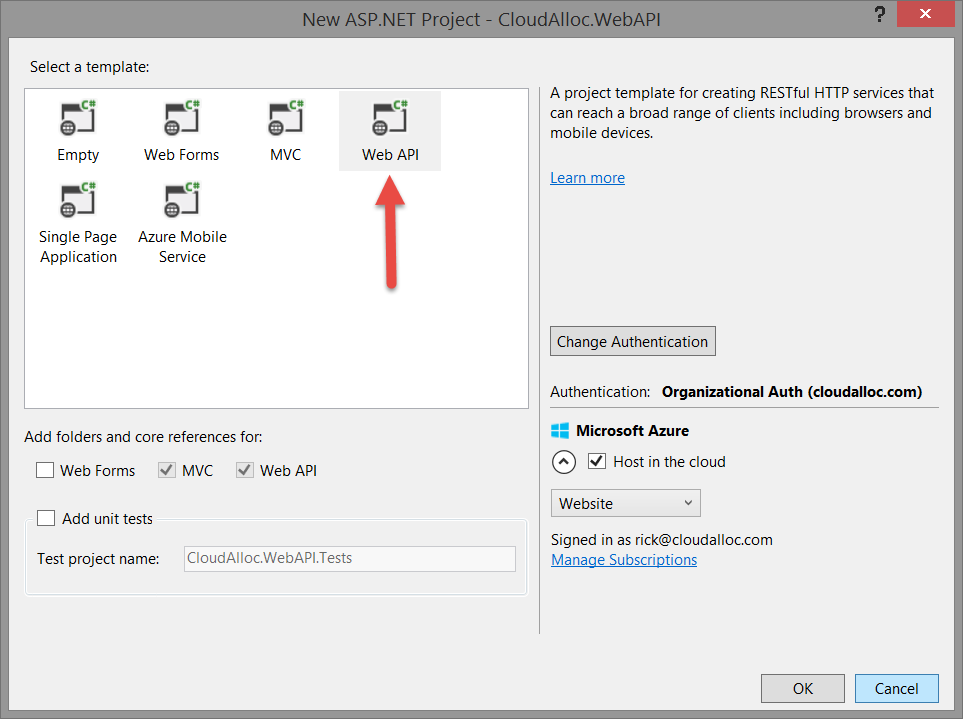Click the Microsoft Azure logo icon
The image size is (963, 719).
560,431
